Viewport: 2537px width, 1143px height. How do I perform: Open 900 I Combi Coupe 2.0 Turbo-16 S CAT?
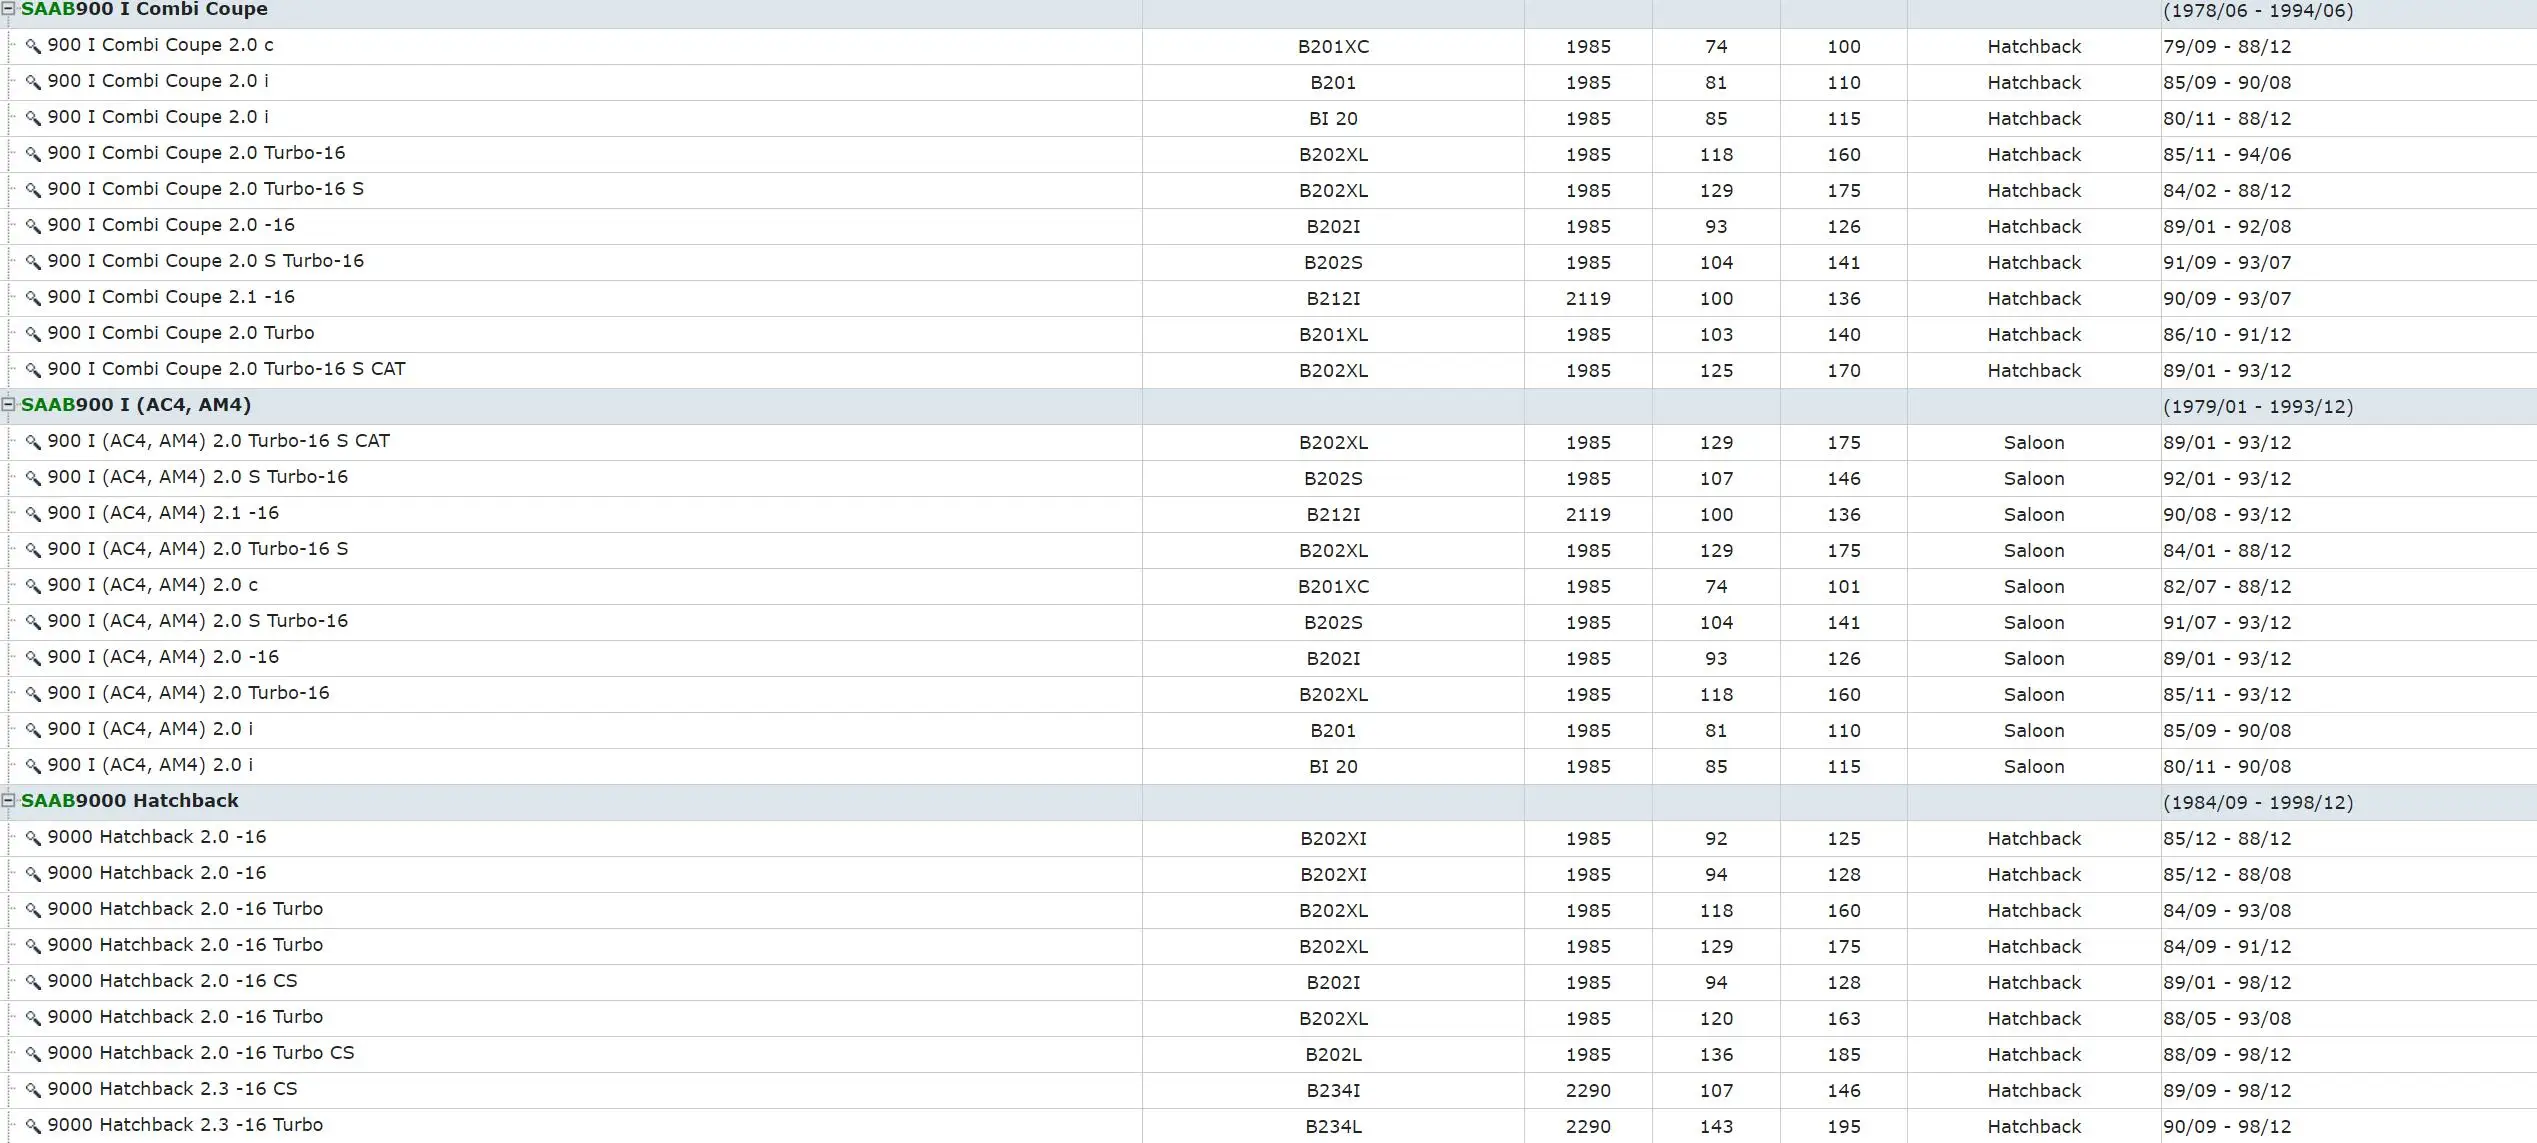tap(226, 370)
